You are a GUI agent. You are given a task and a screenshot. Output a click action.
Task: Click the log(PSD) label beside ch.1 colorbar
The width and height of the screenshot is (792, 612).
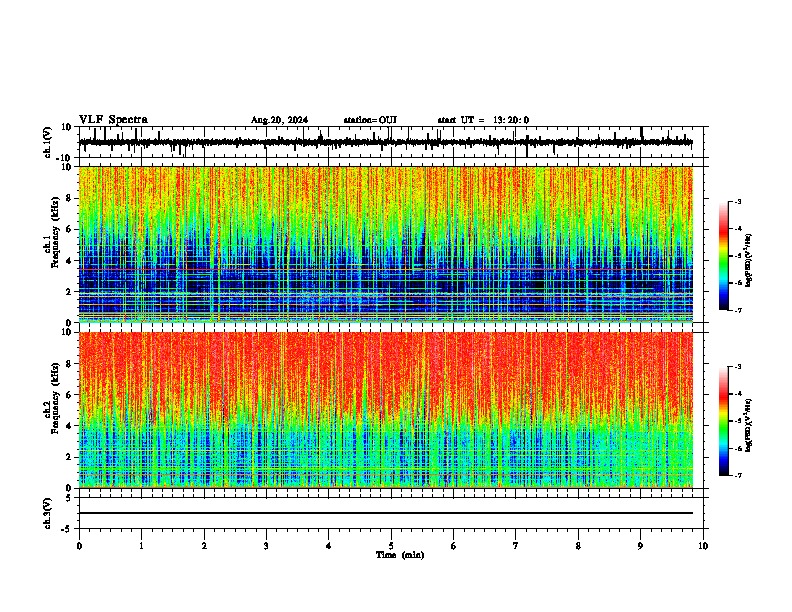click(748, 260)
